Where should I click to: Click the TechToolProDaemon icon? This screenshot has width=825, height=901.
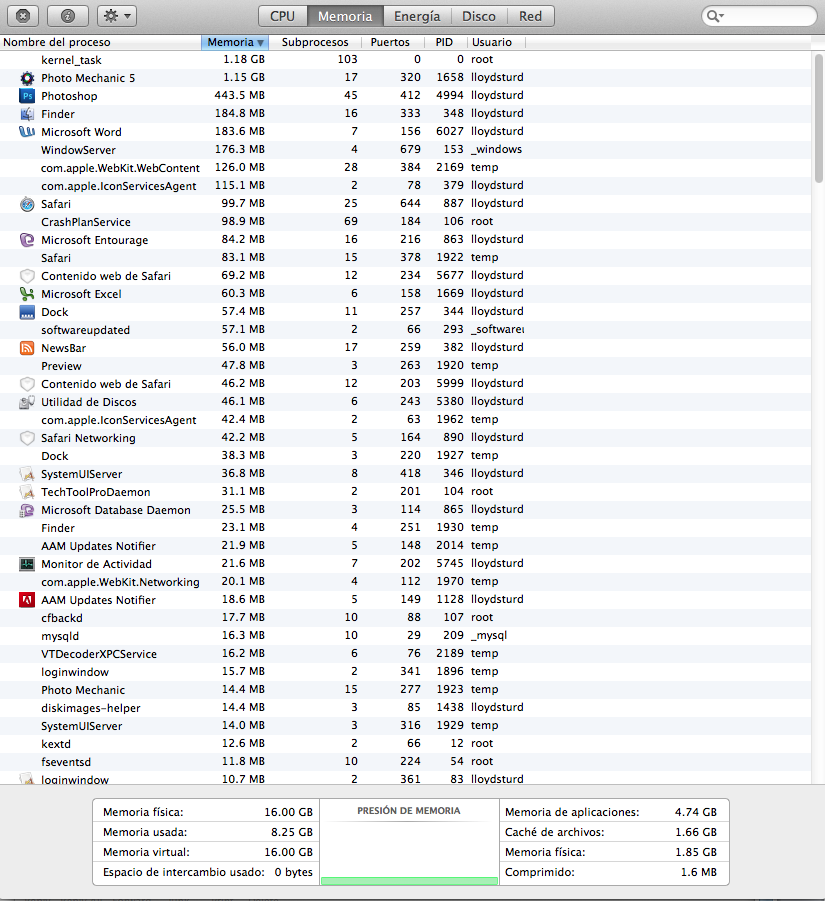(27, 492)
